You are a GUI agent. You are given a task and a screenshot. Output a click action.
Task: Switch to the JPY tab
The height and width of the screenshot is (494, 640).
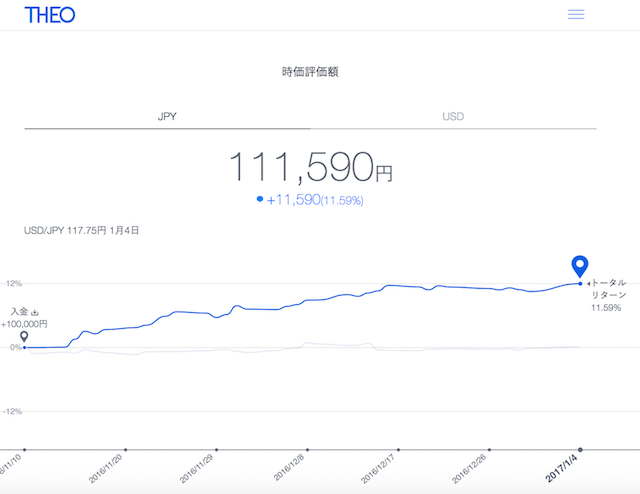[167, 116]
